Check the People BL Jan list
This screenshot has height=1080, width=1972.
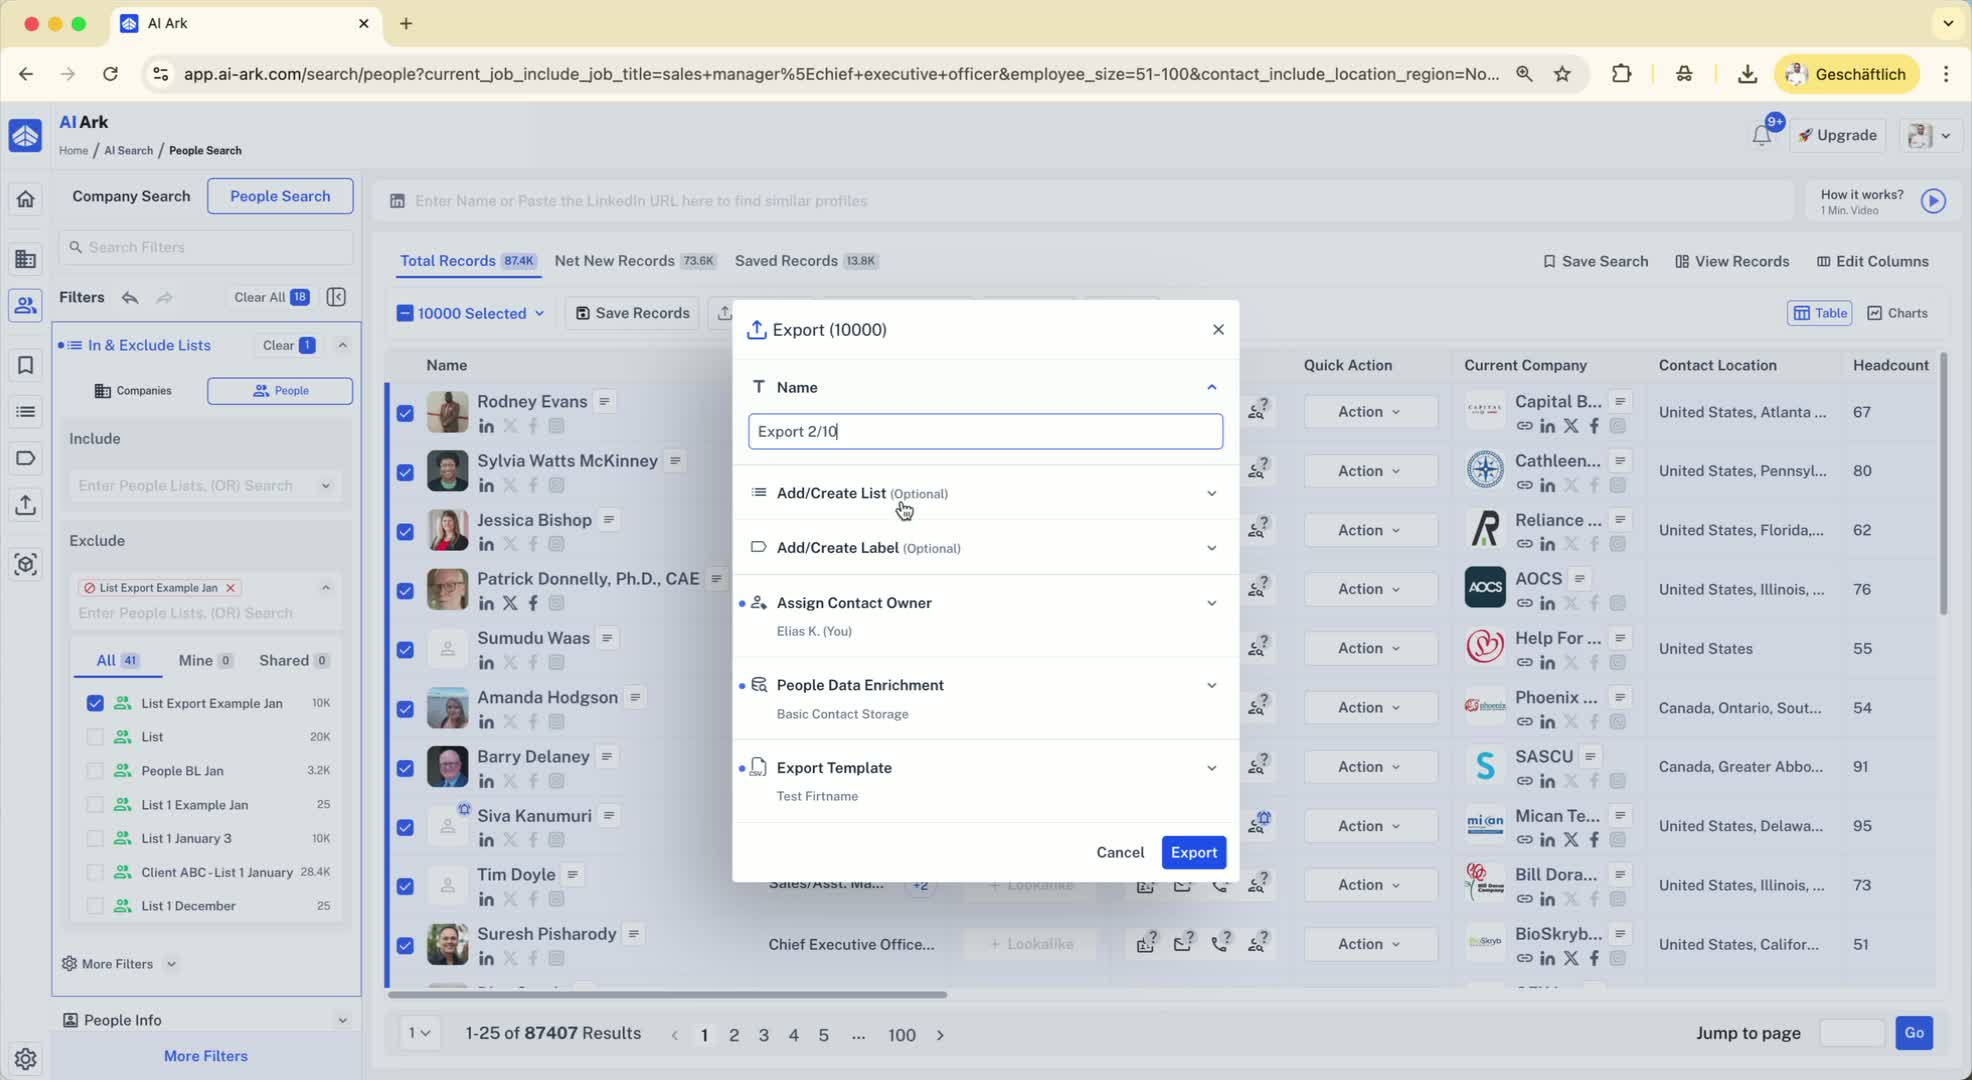coord(95,771)
